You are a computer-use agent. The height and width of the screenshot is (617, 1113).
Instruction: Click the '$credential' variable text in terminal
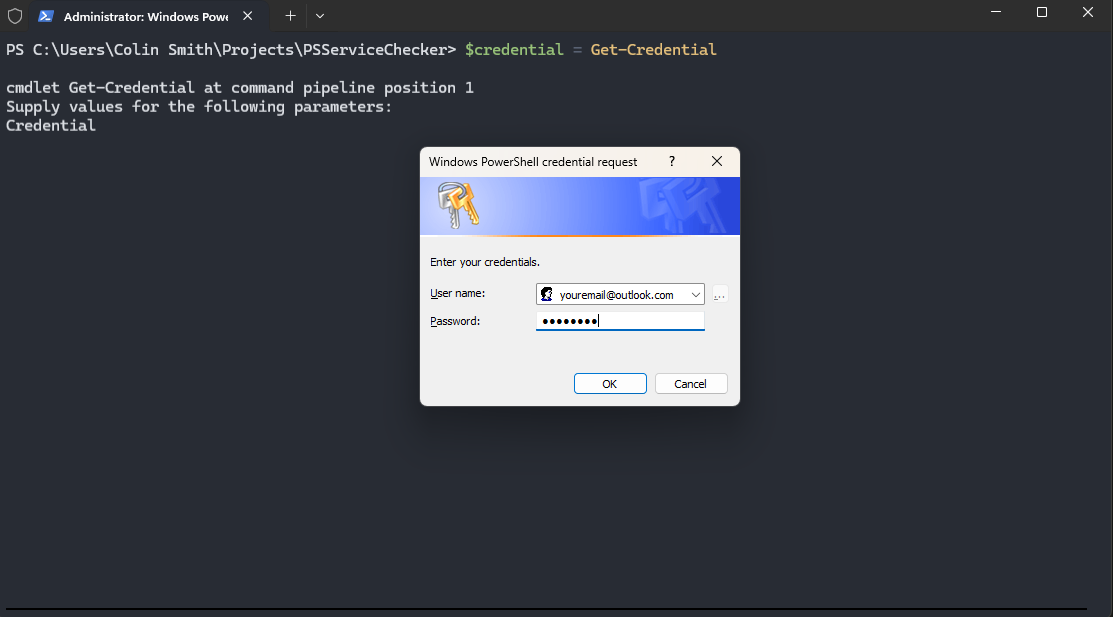514,50
